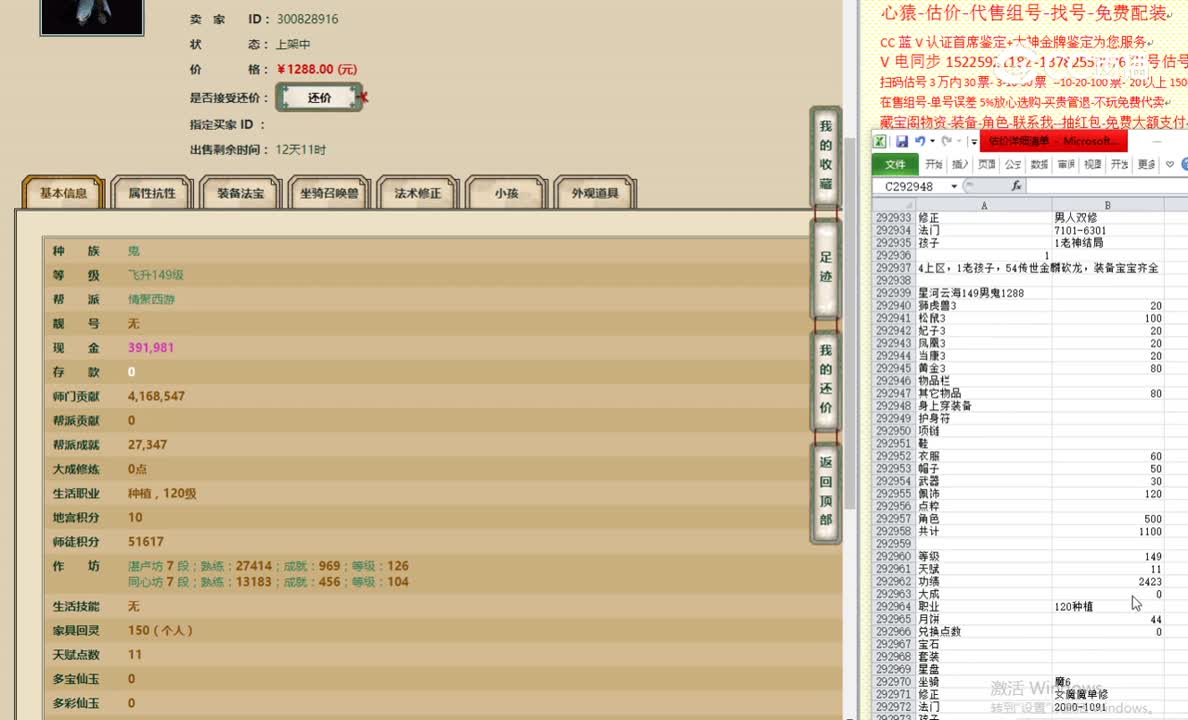The height and width of the screenshot is (720, 1188).
Task: Click the Excel application icon top-left of spreadsheet
Action: (x=879, y=141)
